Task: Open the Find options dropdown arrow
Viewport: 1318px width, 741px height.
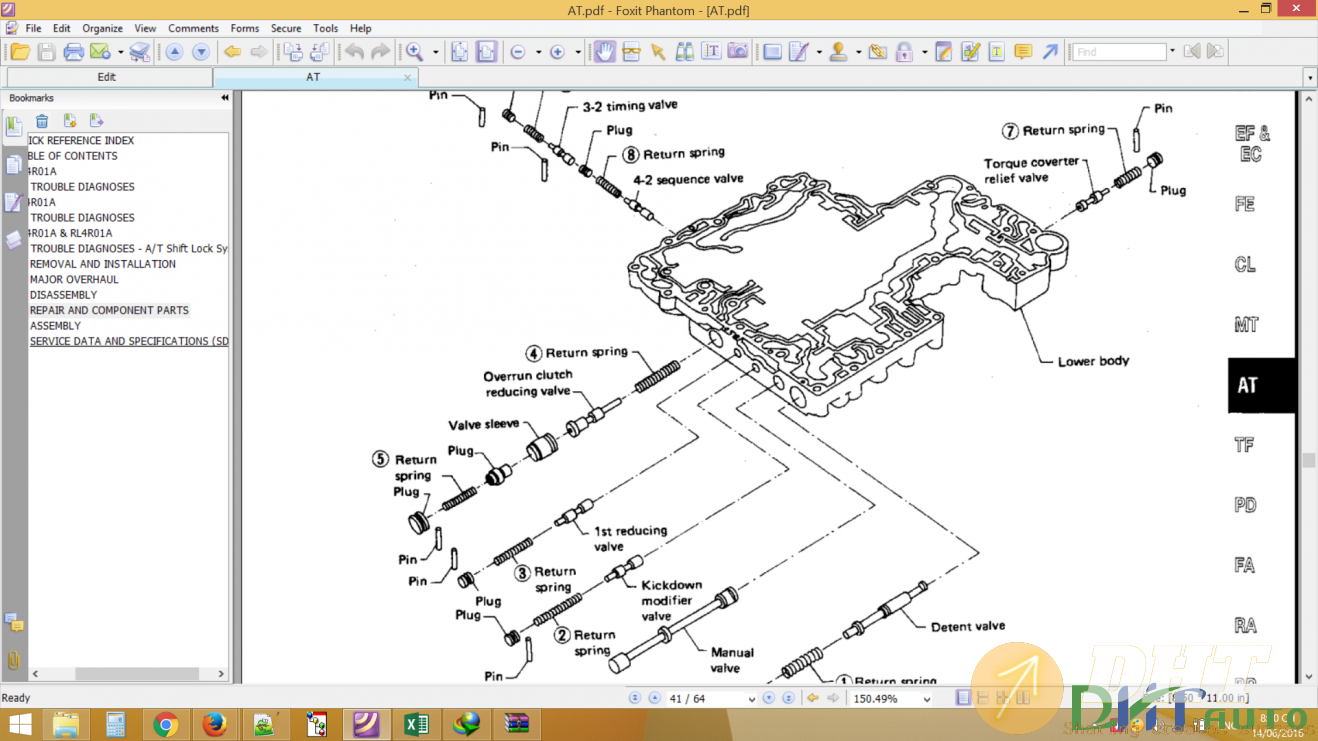Action: click(x=1172, y=52)
